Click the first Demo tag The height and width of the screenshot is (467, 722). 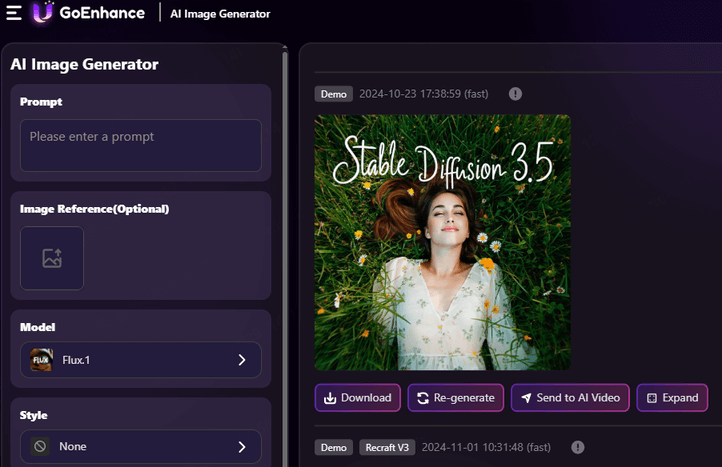pyautogui.click(x=334, y=94)
